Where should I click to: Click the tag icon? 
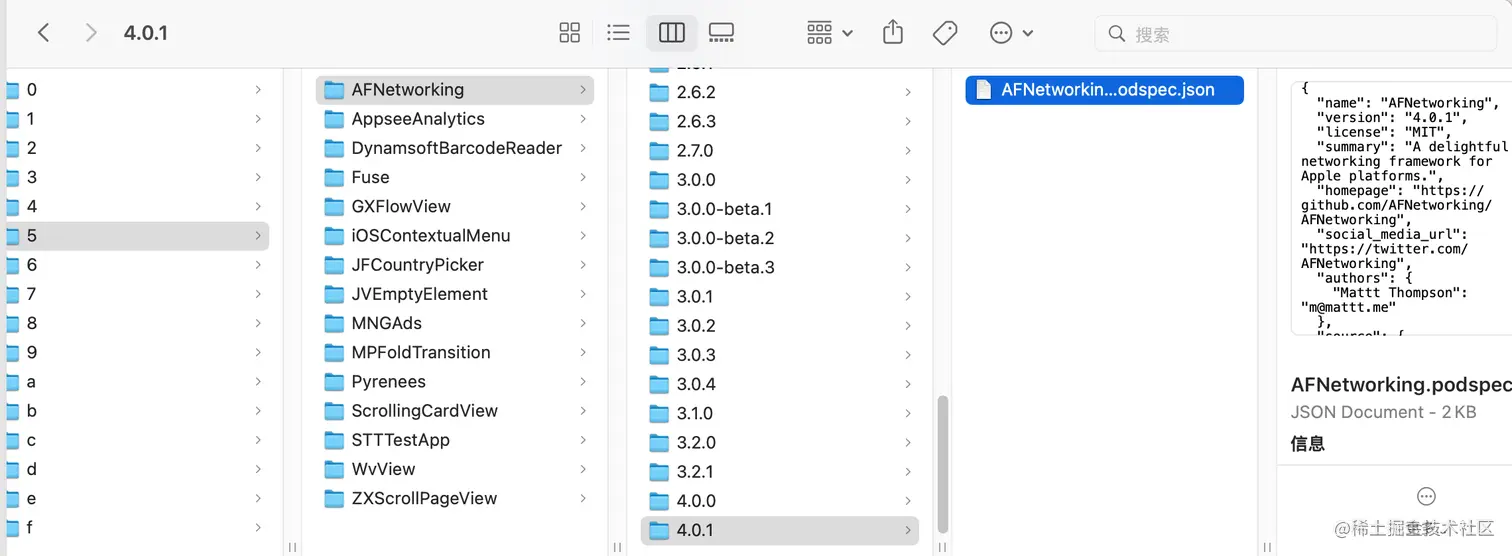pyautogui.click(x=945, y=33)
